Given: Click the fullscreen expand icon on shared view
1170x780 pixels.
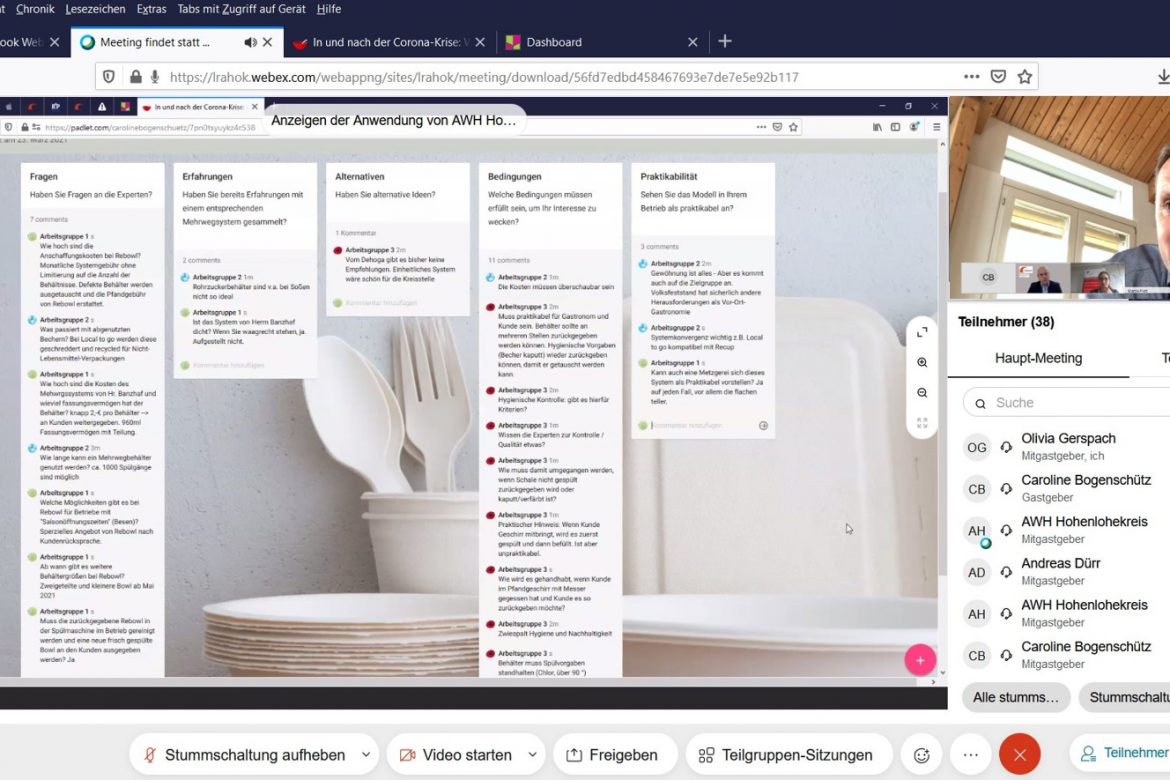Looking at the screenshot, I should pyautogui.click(x=922, y=332).
